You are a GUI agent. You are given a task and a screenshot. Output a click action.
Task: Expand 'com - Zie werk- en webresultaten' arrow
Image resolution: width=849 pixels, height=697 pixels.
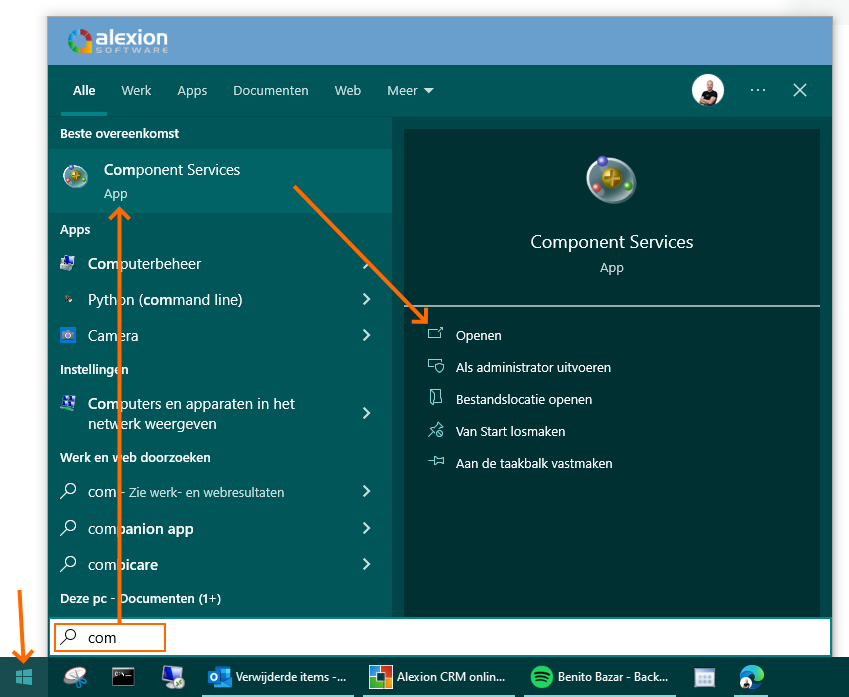pos(367,491)
